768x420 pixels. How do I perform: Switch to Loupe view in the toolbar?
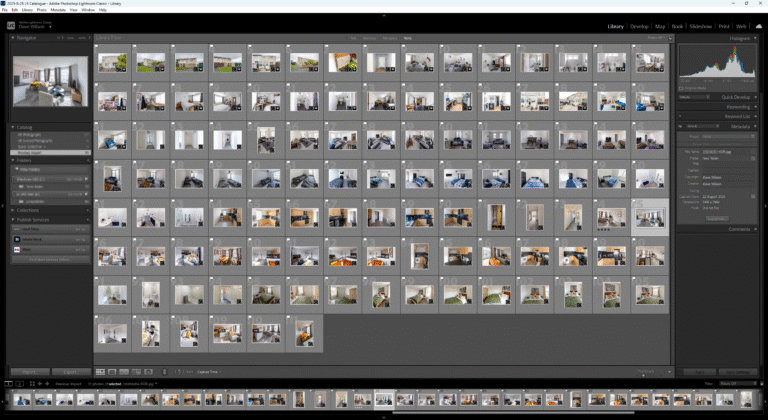(x=112, y=372)
